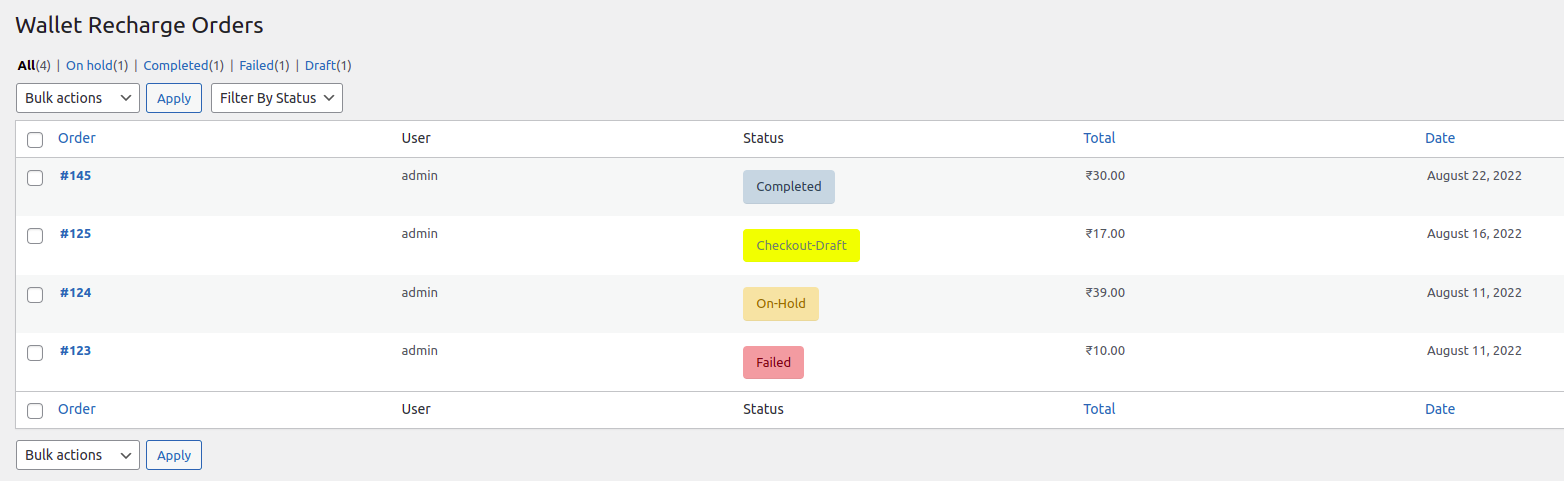Image resolution: width=1564 pixels, height=481 pixels.
Task: Open order #145 link
Action: point(75,176)
